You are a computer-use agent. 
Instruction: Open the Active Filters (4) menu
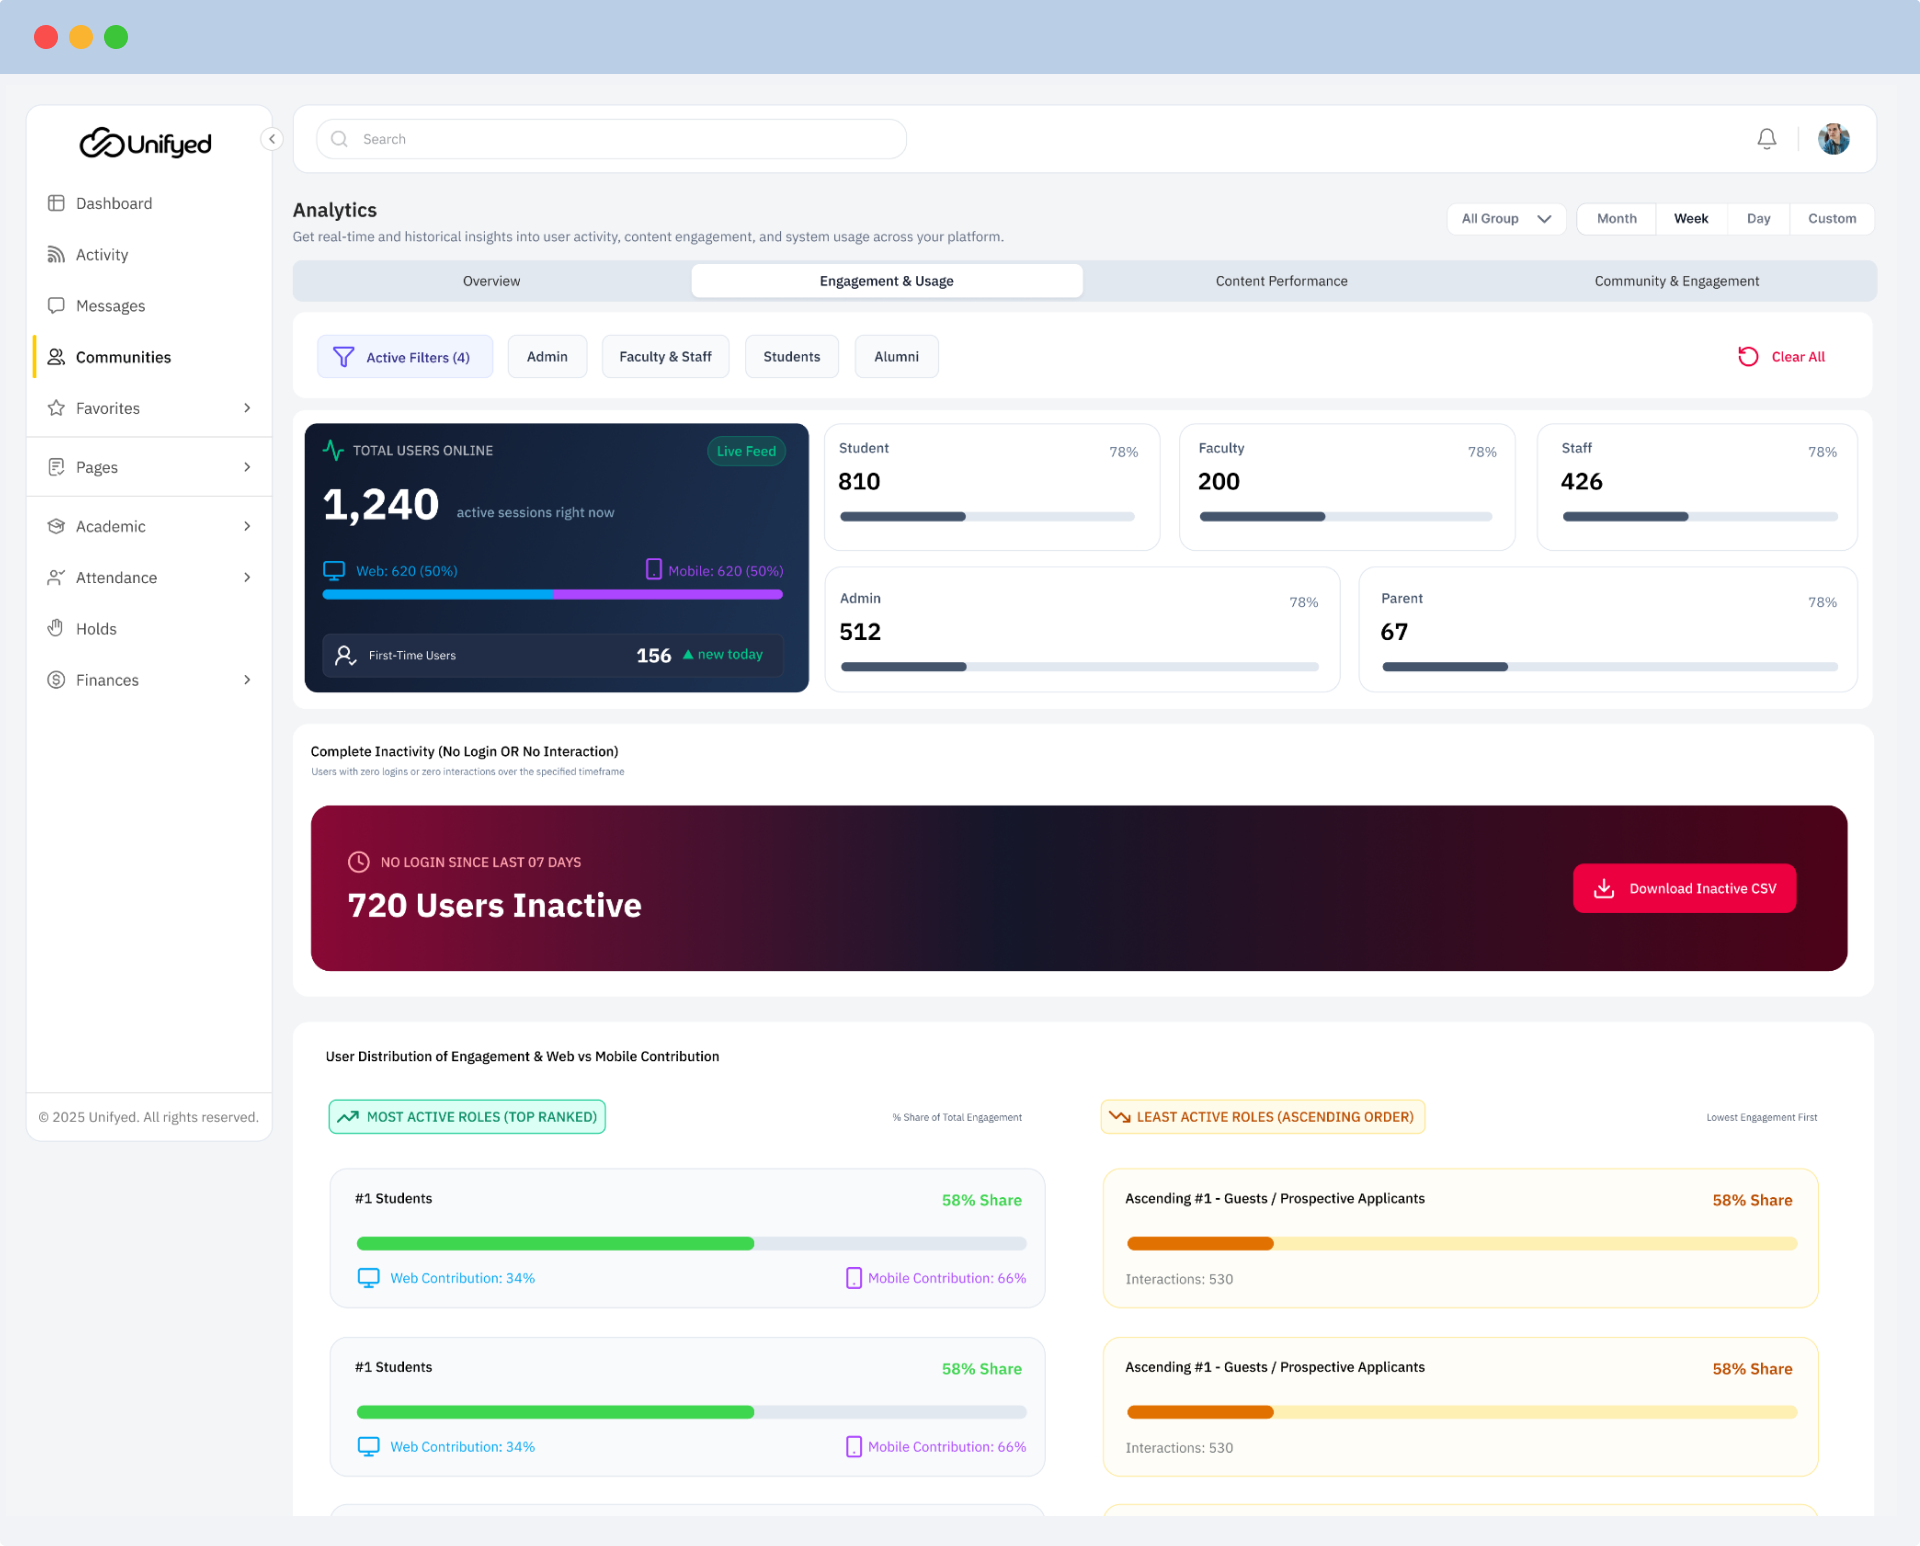pos(405,357)
